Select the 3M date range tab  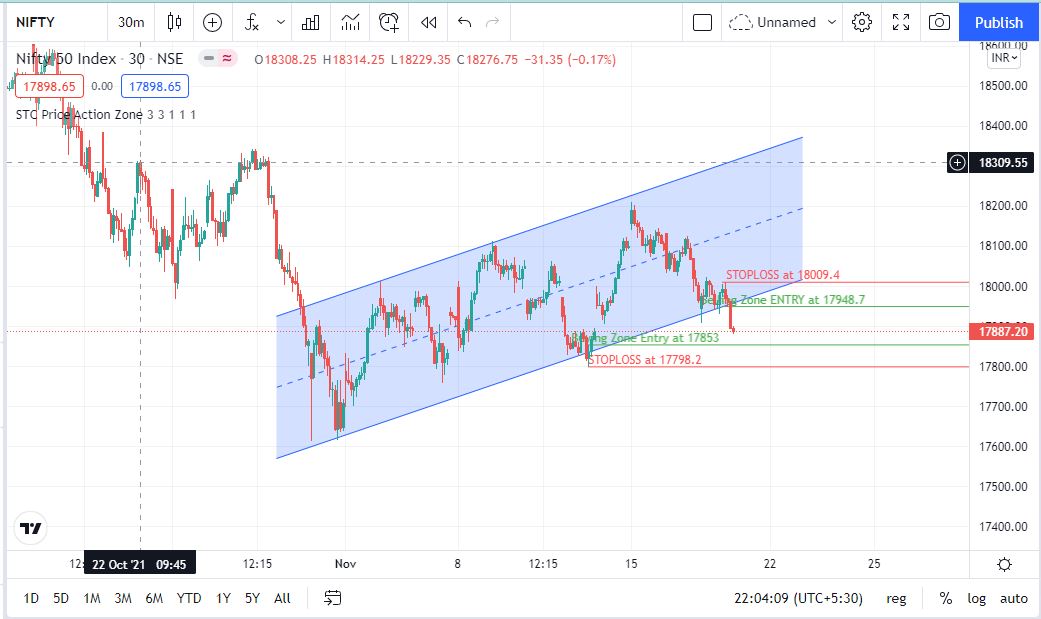pyautogui.click(x=123, y=598)
